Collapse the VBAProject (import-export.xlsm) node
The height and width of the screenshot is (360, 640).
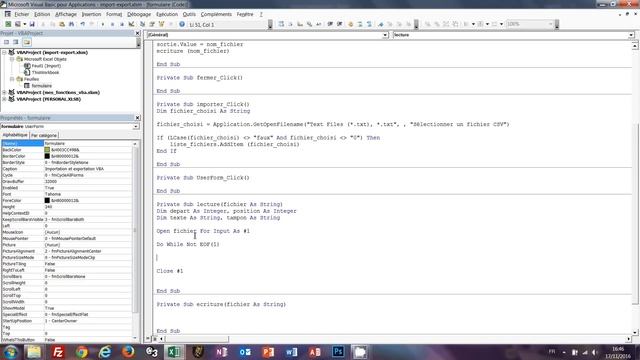(x=4, y=52)
